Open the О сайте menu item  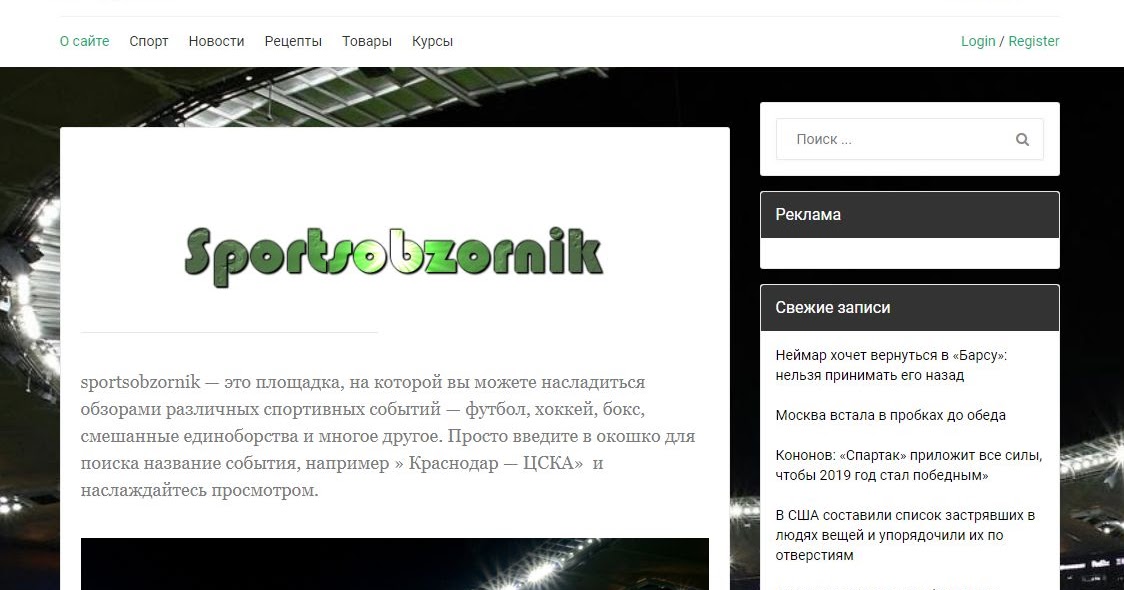click(85, 41)
